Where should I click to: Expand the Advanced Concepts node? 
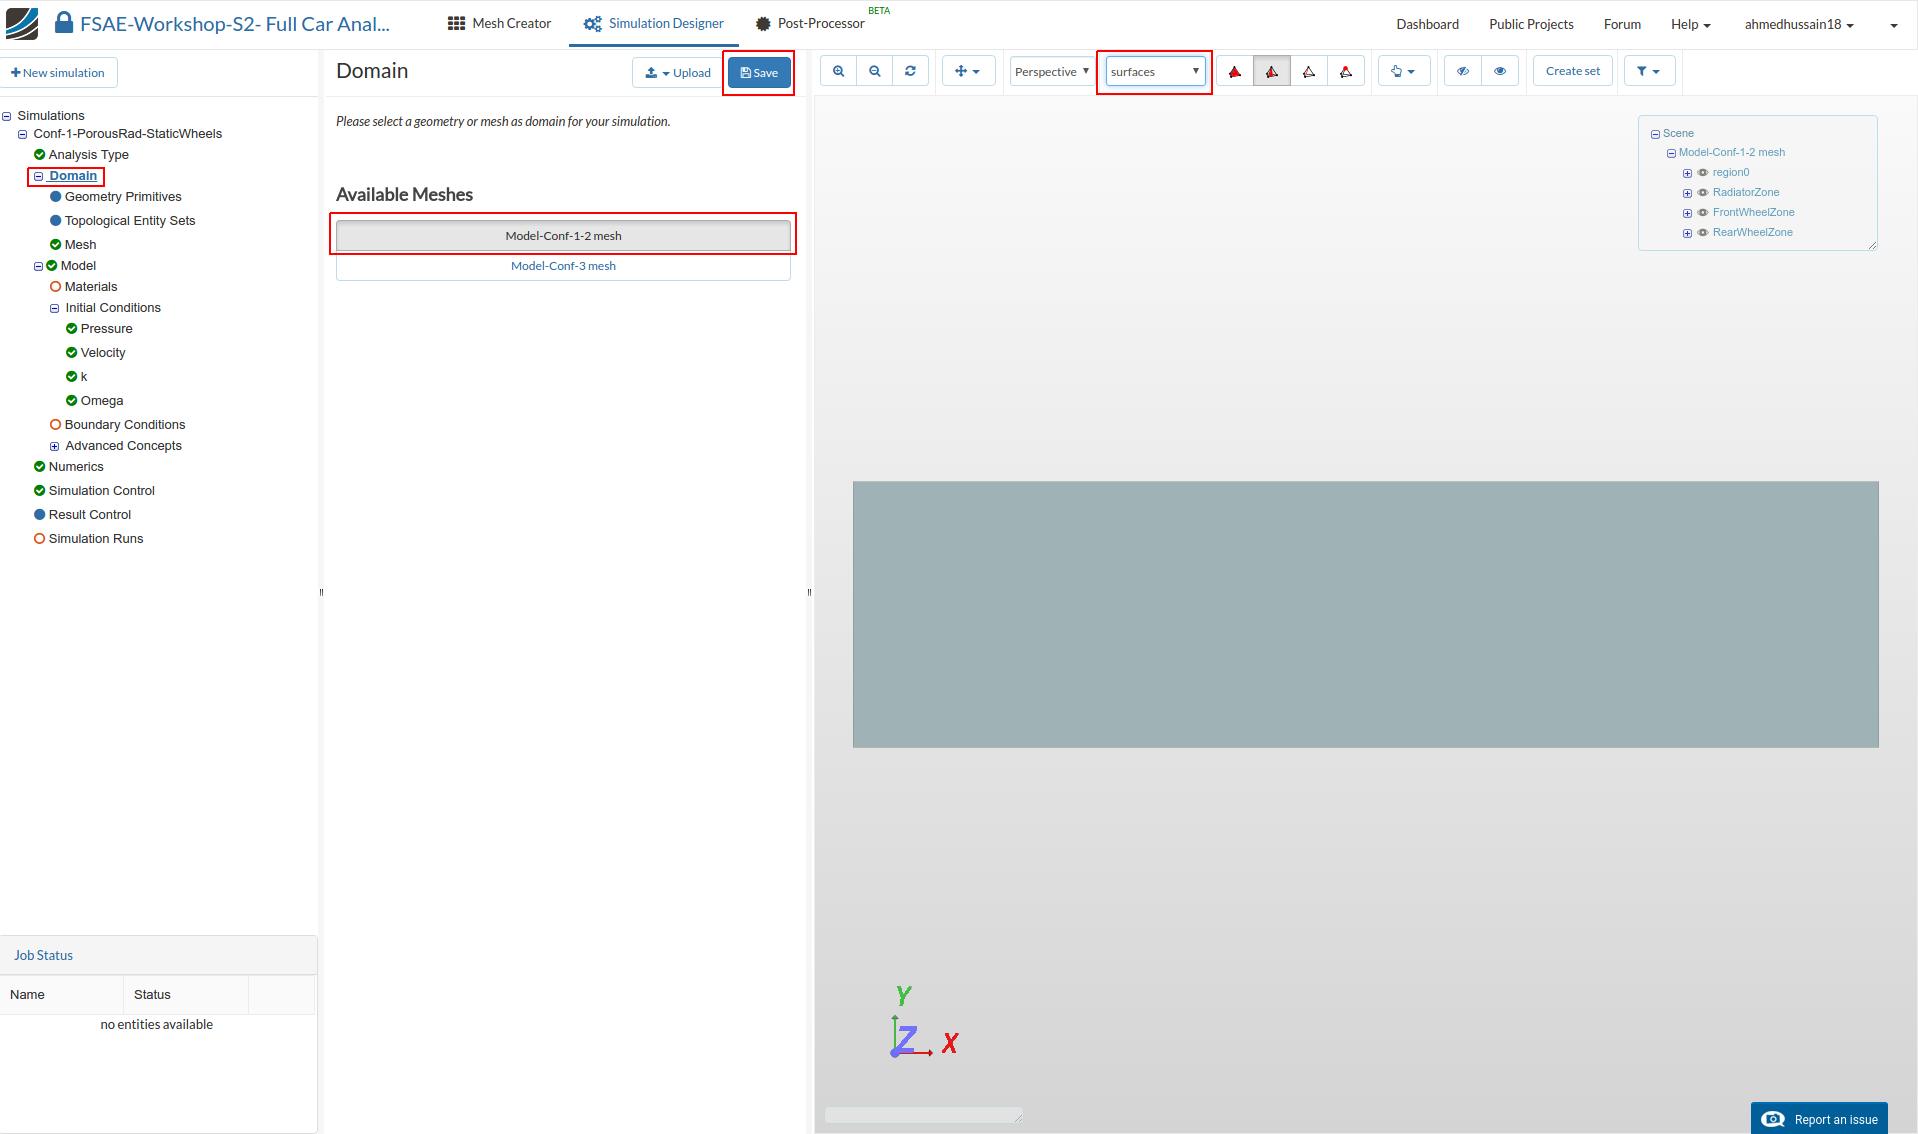[x=55, y=446]
